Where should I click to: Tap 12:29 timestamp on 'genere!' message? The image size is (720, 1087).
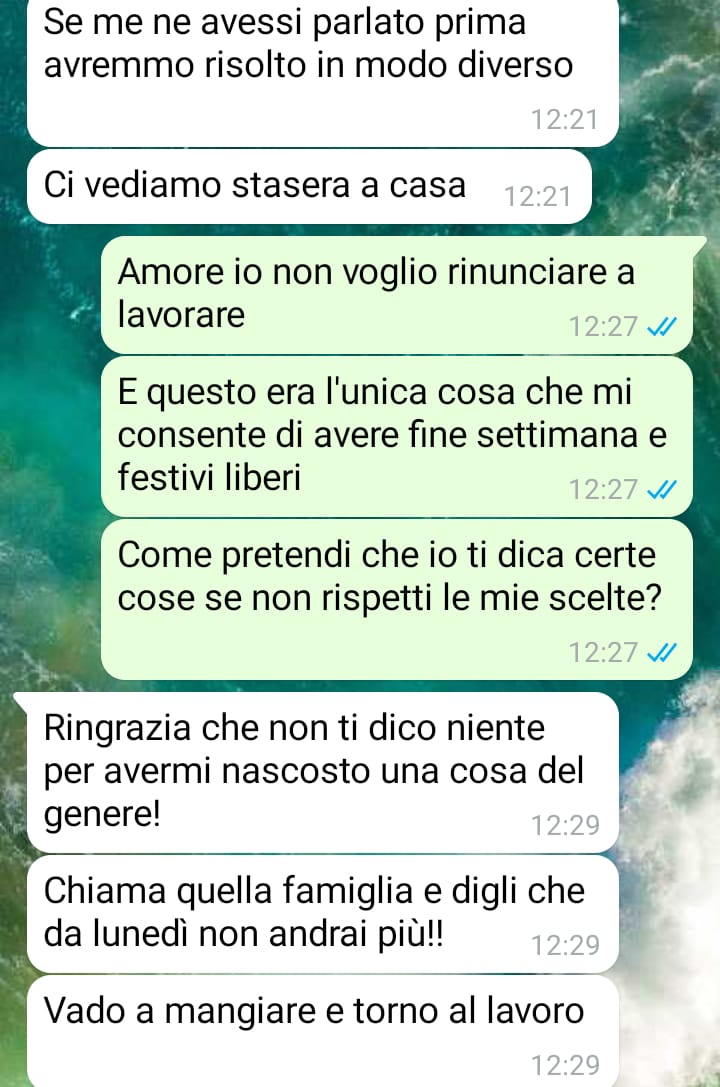(565, 825)
